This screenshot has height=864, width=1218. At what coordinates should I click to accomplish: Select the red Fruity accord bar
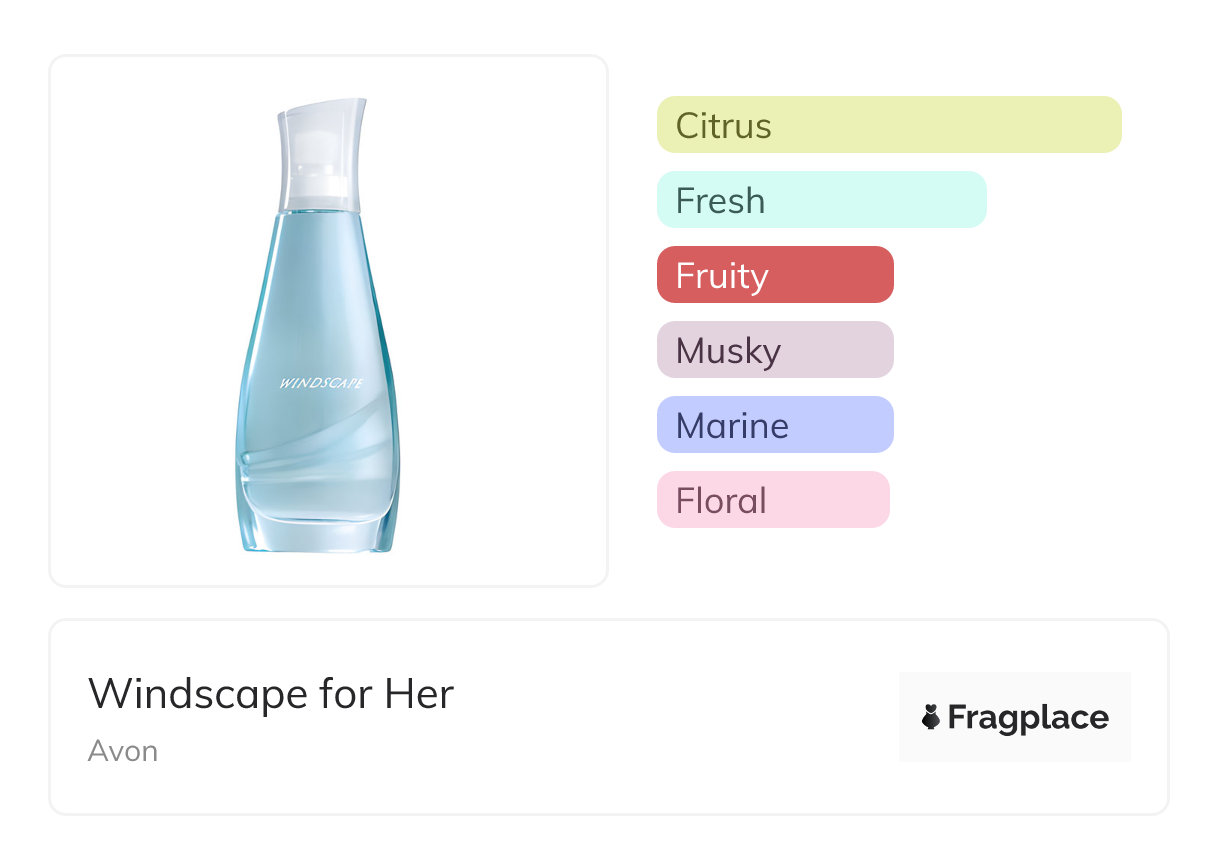point(774,275)
